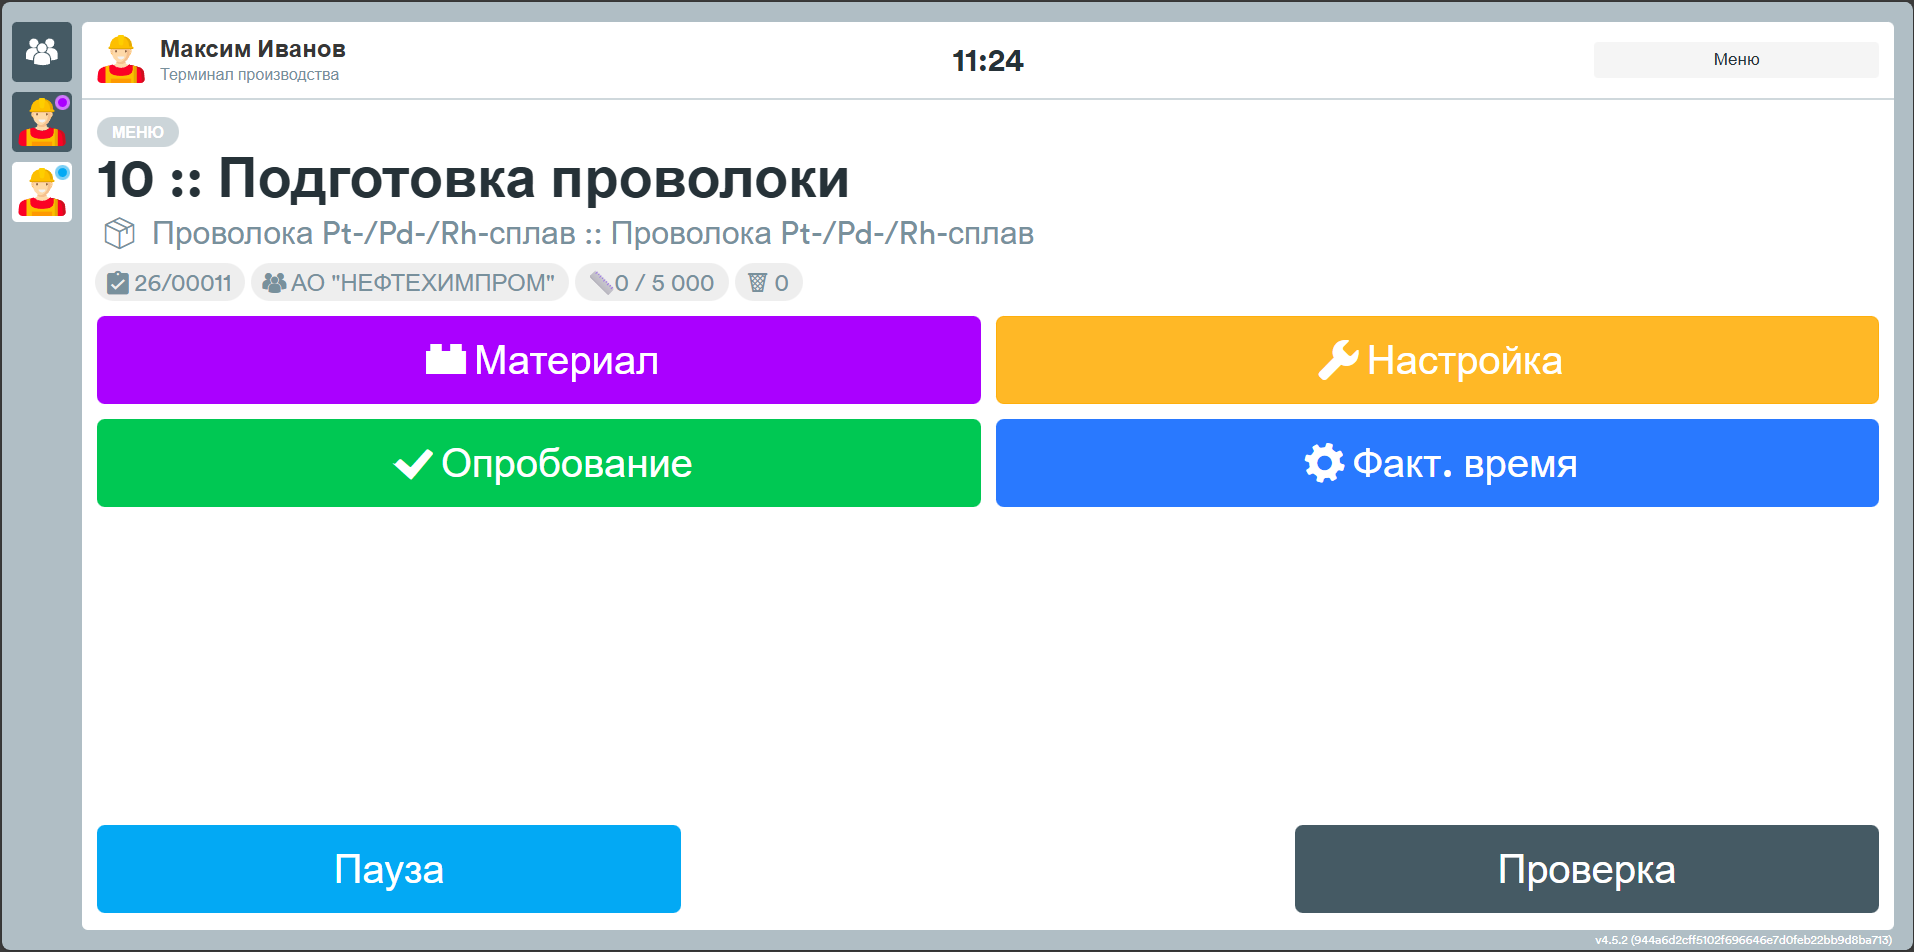This screenshot has height=952, width=1914.
Task: Click the people icon in customer tag
Action: (x=274, y=283)
